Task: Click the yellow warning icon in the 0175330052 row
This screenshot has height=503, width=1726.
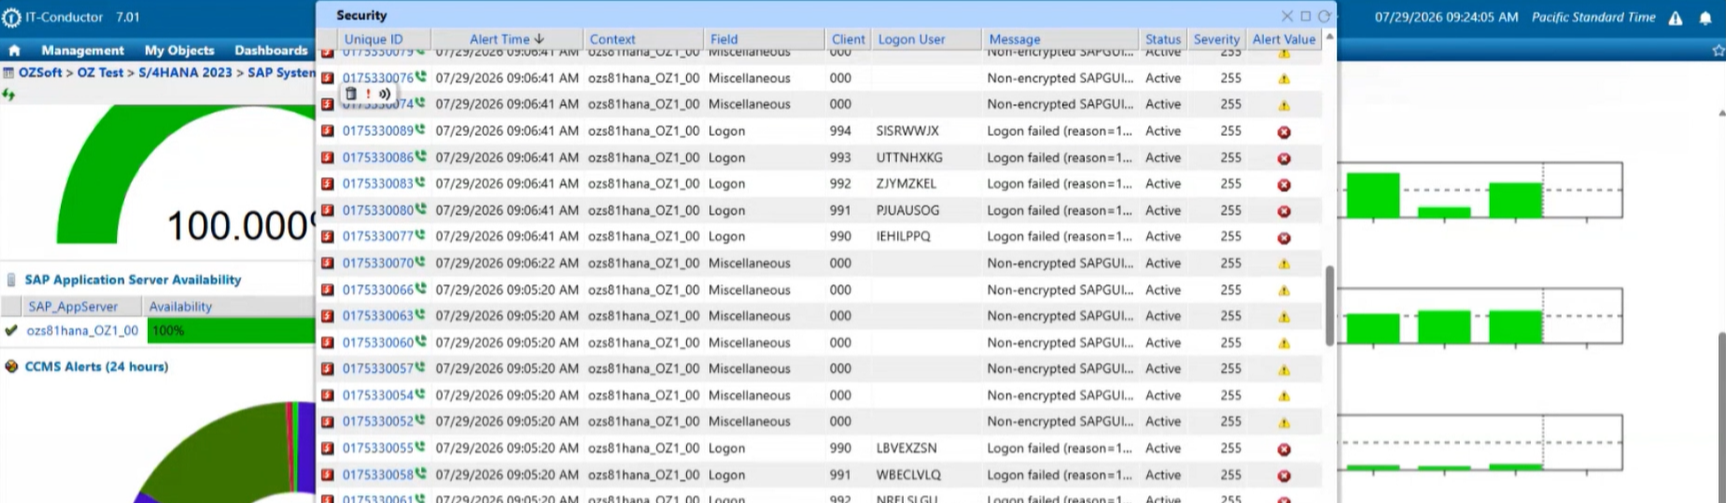Action: (x=1284, y=423)
